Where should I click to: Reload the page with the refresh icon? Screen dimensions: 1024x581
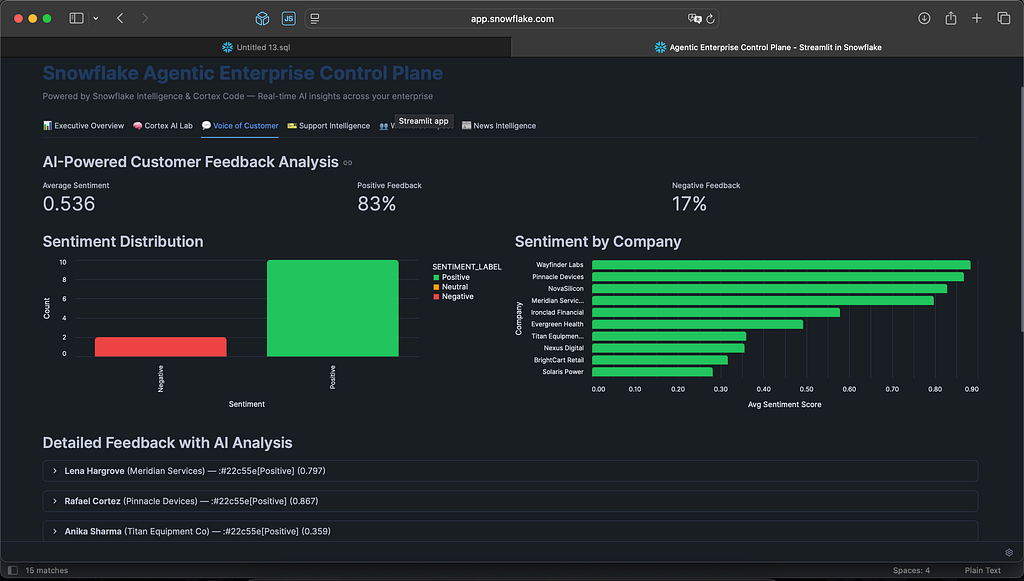coord(711,19)
